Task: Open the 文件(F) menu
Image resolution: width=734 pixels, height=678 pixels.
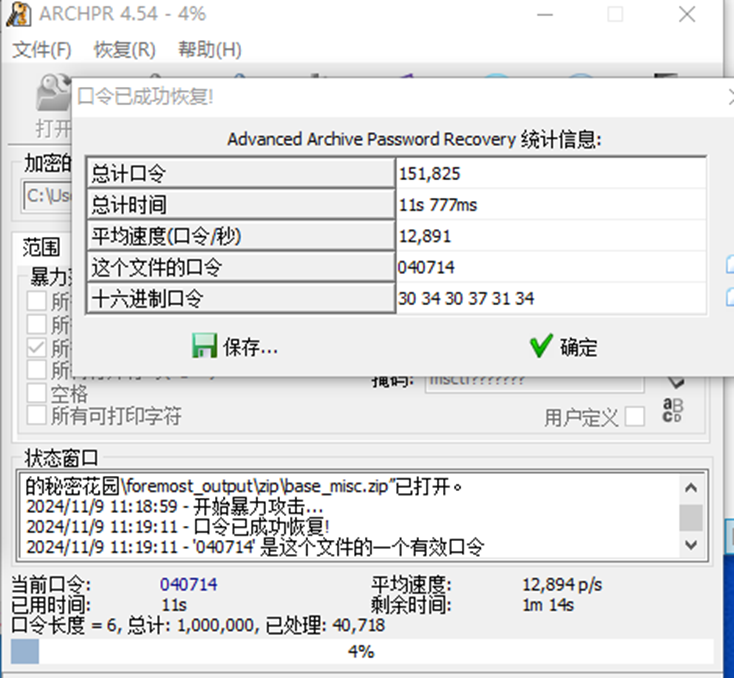Action: pos(42,50)
